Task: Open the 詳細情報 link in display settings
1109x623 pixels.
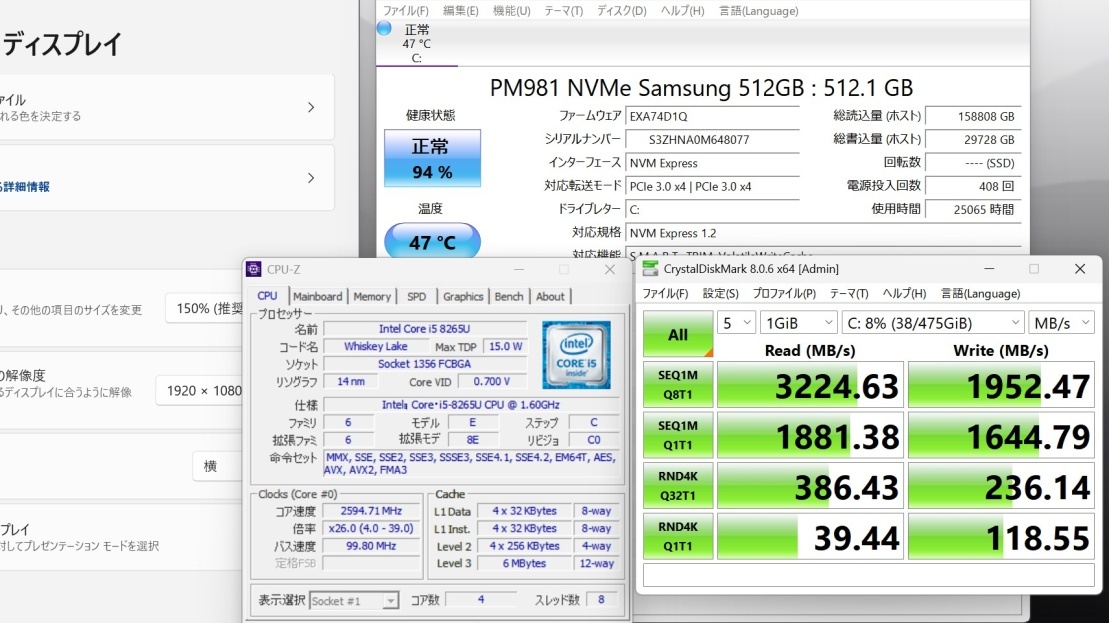Action: [26, 187]
